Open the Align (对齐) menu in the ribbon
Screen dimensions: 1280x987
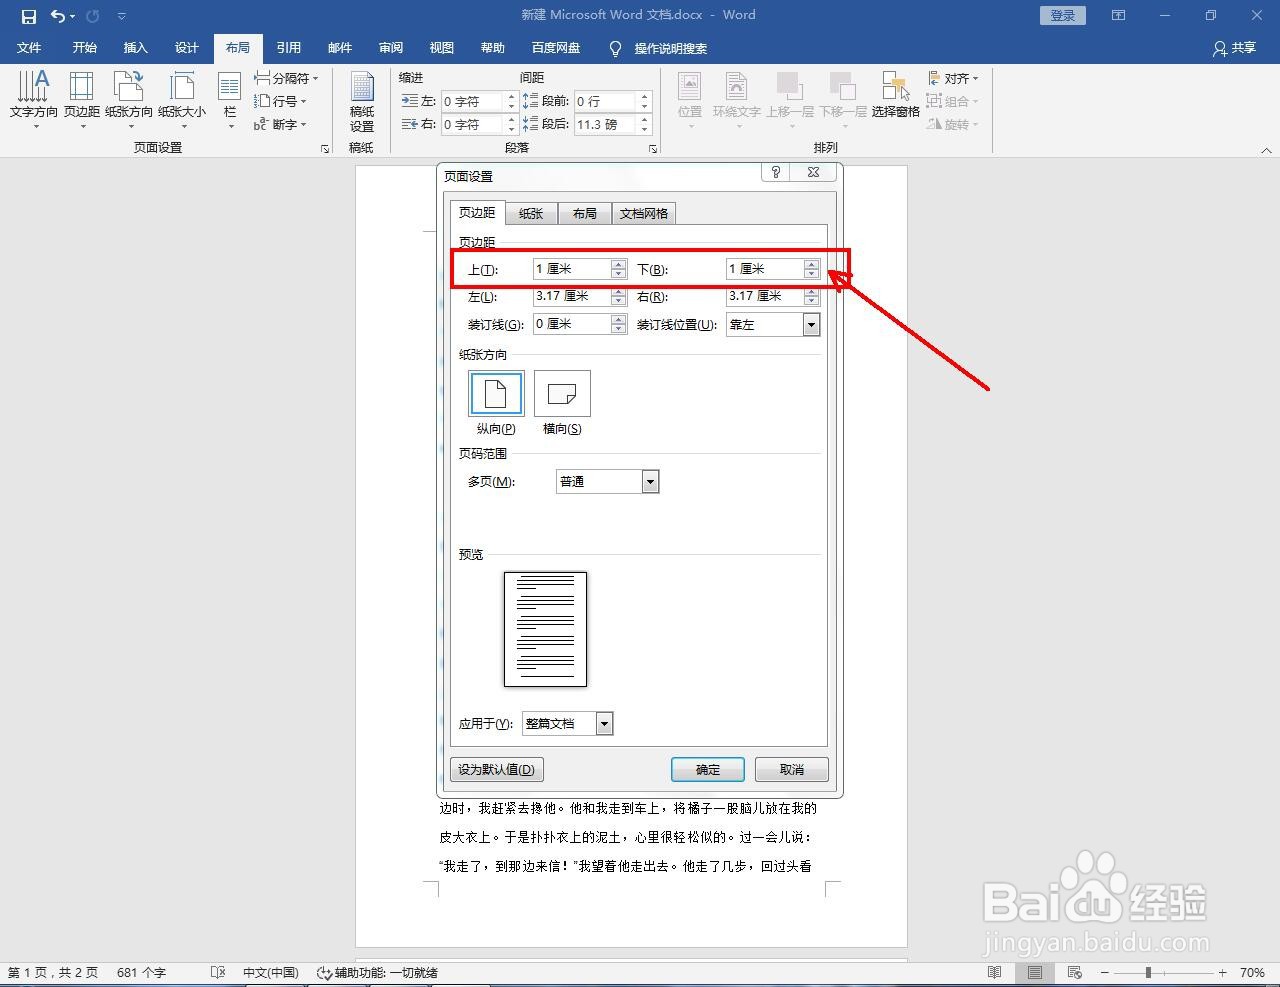pyautogui.click(x=953, y=78)
